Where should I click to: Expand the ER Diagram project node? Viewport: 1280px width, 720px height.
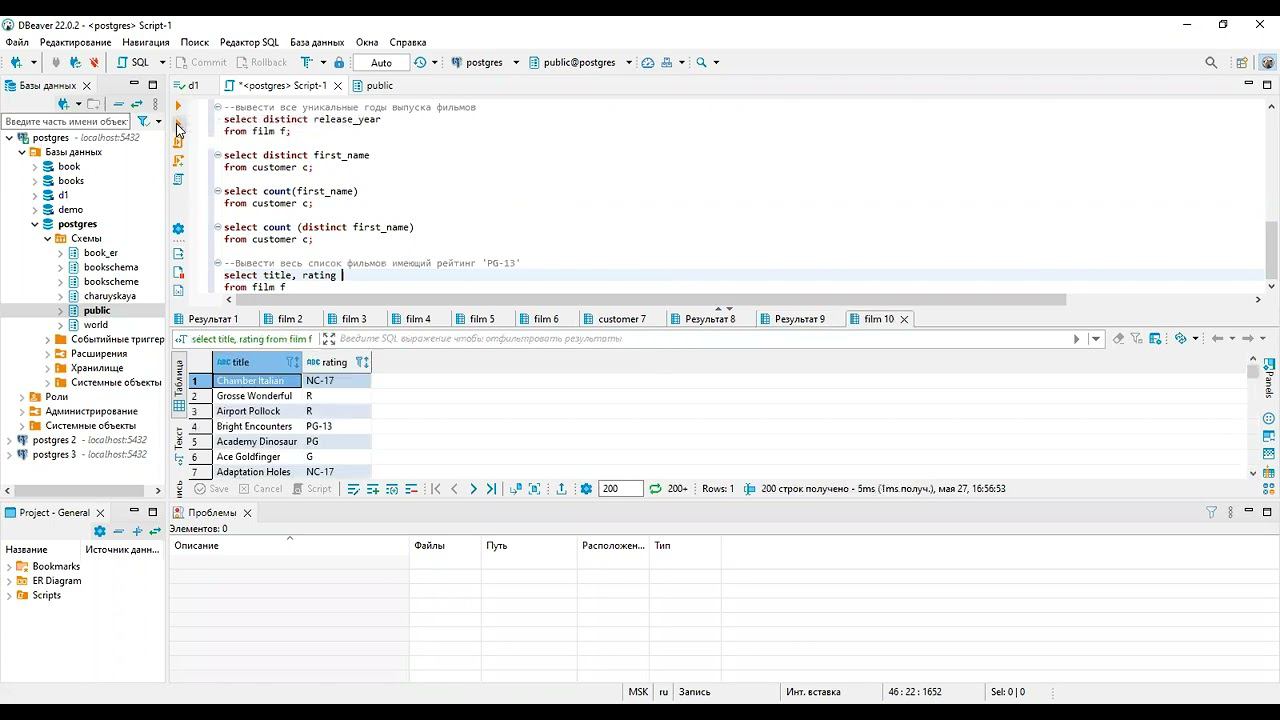pyautogui.click(x=10, y=581)
